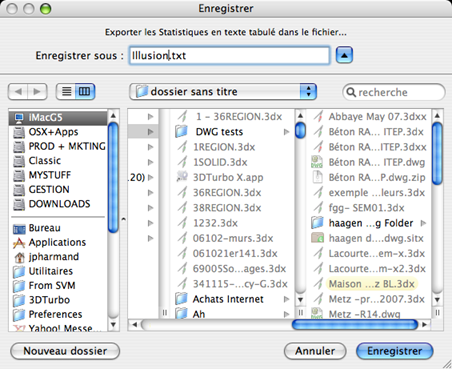Select the 36REGION.3dx file
The width and height of the screenshot is (452, 369).
pyautogui.click(x=219, y=193)
